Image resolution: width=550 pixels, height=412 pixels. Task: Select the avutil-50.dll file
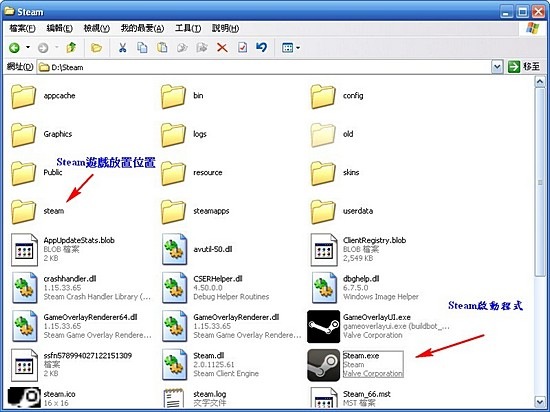tap(197, 250)
